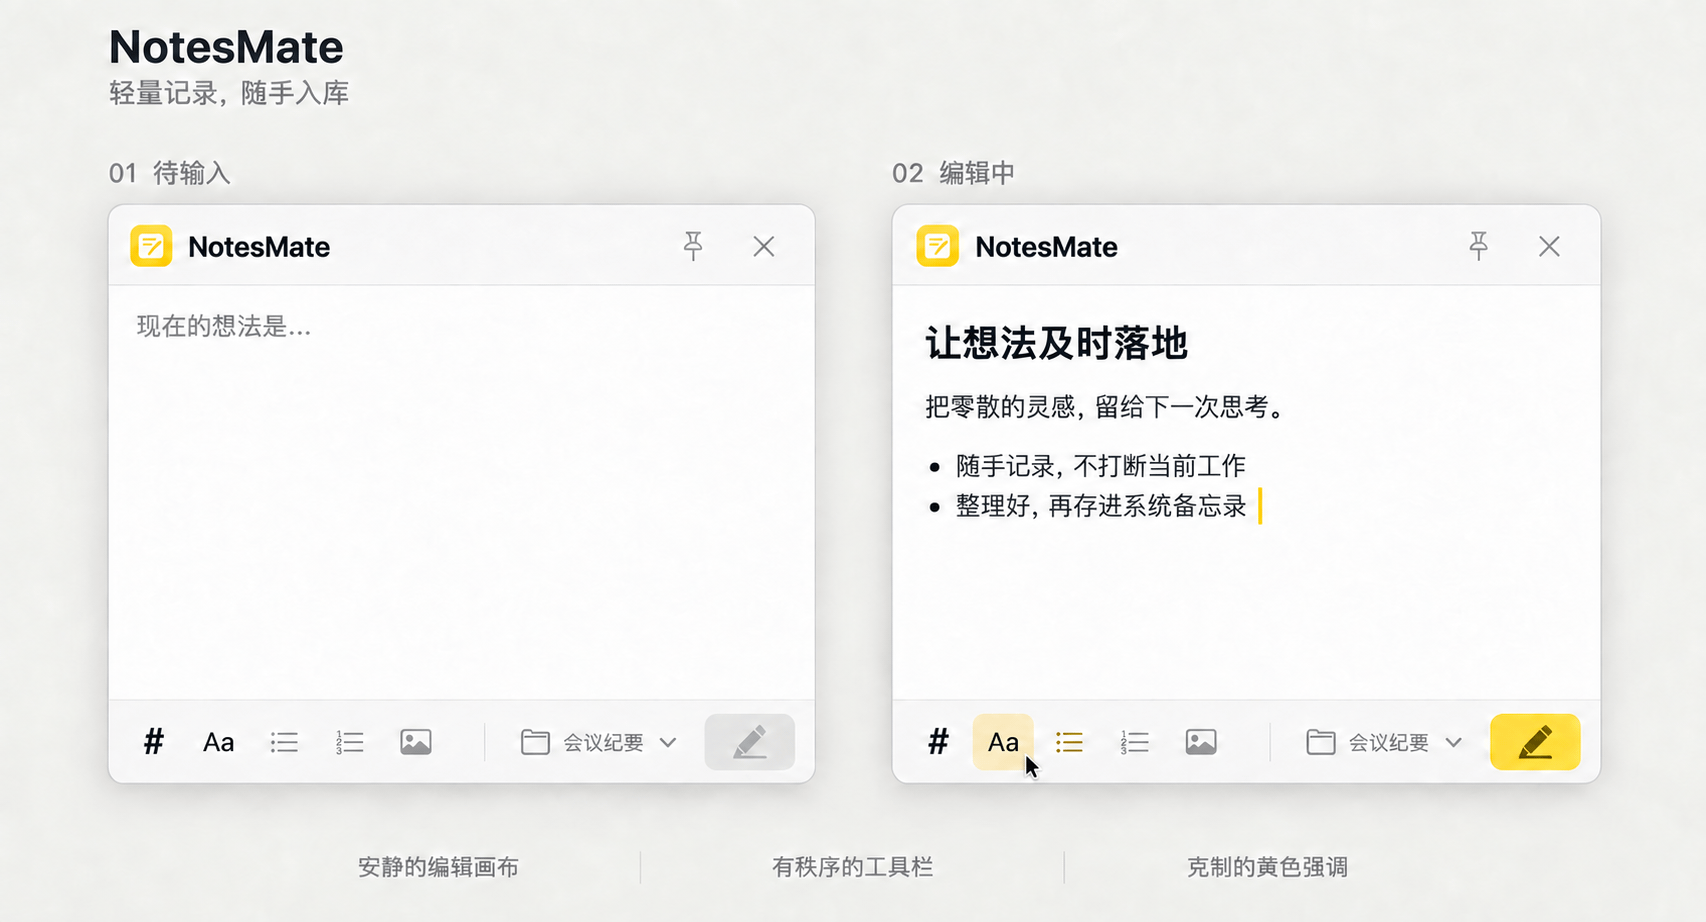Click the line 把零散的灵感，留给下一次思考。
The width and height of the screenshot is (1706, 922).
[1105, 407]
